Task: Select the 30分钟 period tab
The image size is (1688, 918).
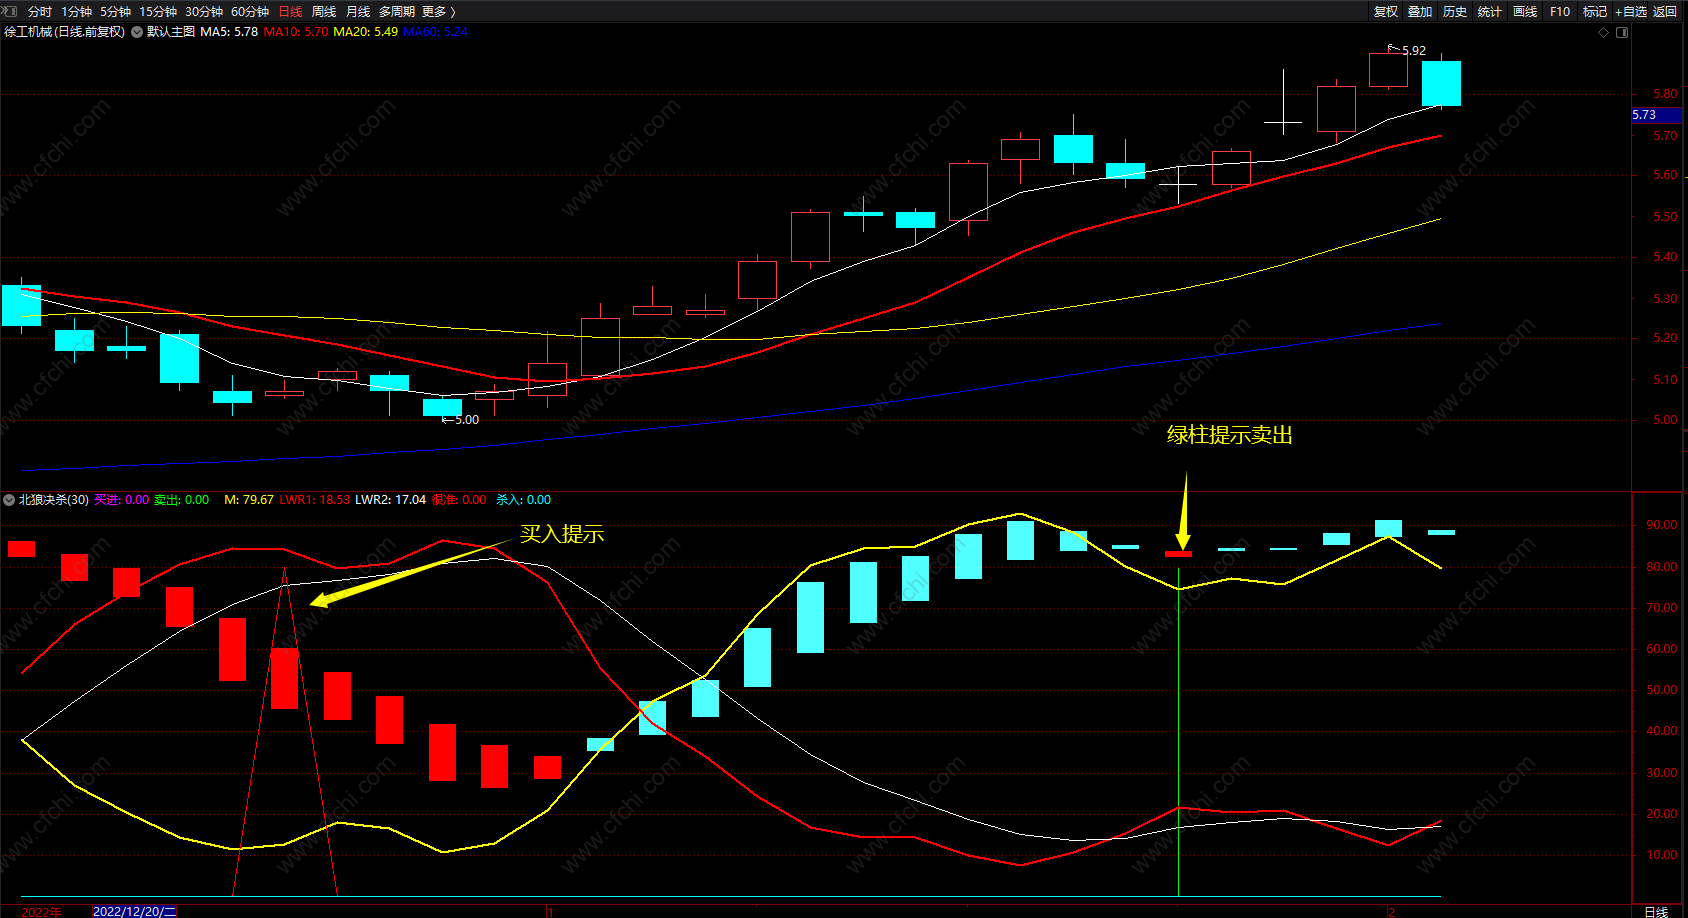Action: (x=204, y=12)
